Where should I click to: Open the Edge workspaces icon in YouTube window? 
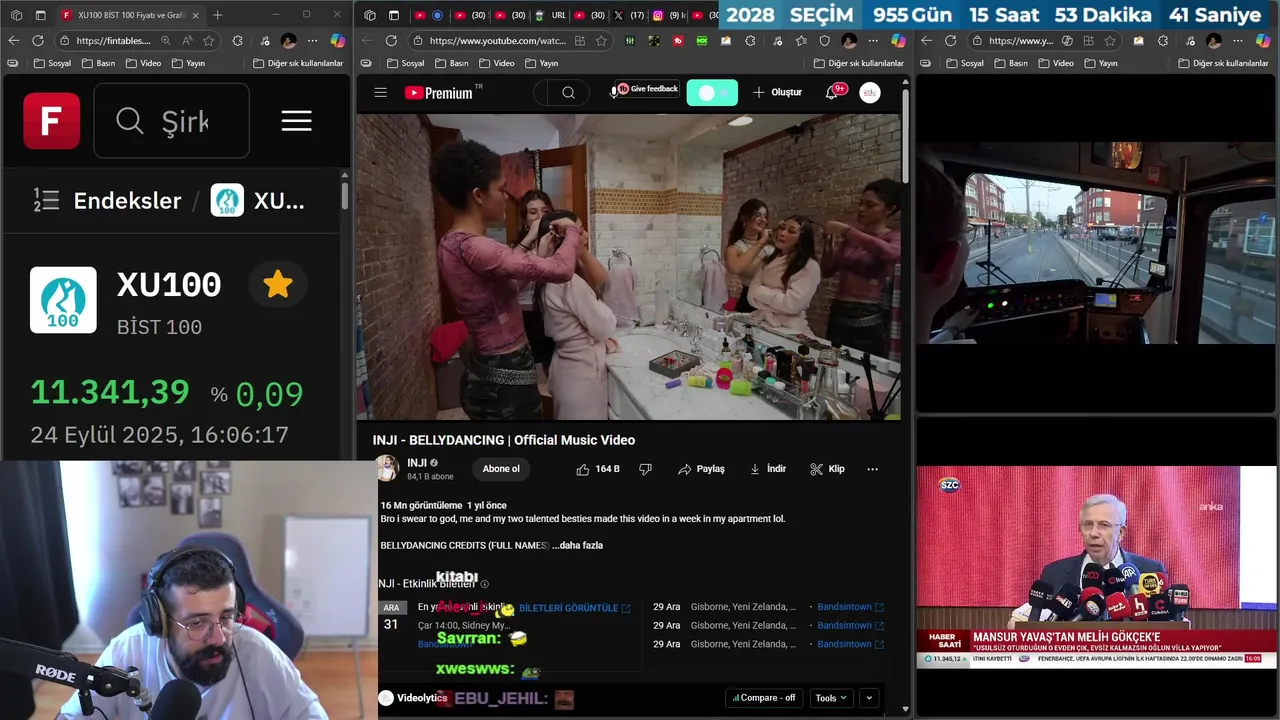tap(370, 15)
